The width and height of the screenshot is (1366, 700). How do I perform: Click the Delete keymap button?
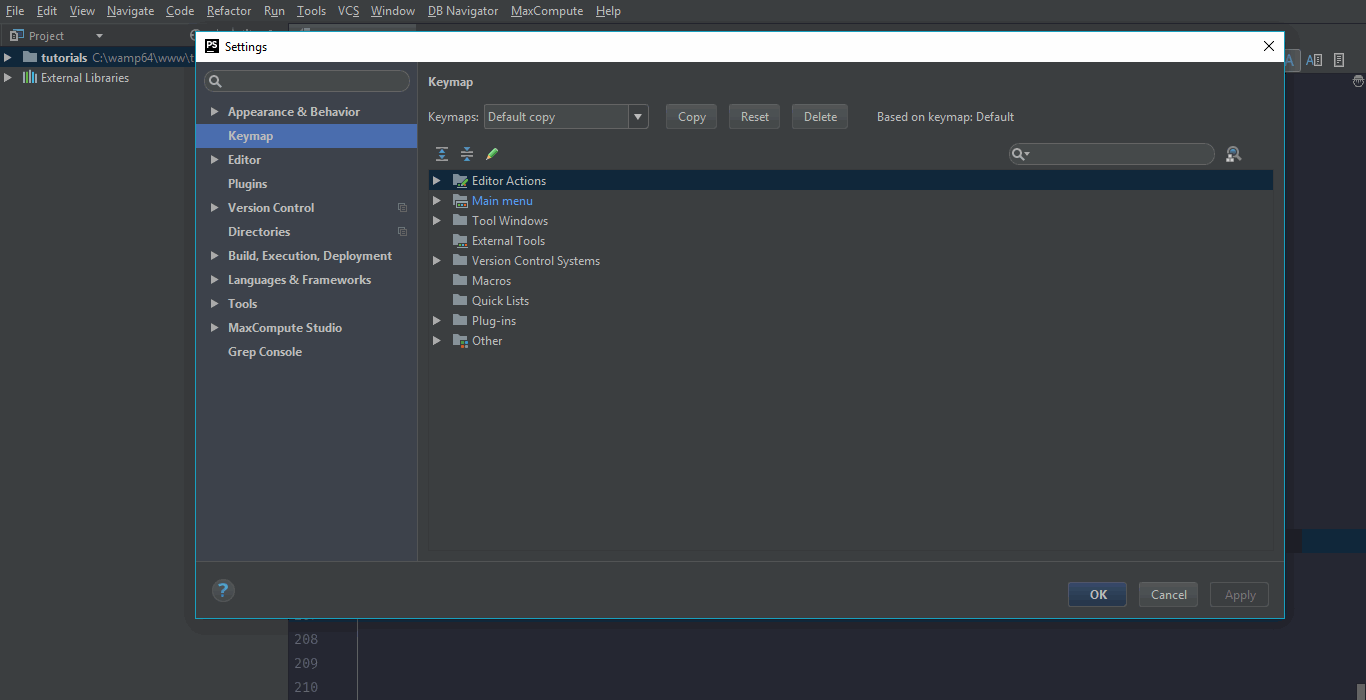pos(820,117)
